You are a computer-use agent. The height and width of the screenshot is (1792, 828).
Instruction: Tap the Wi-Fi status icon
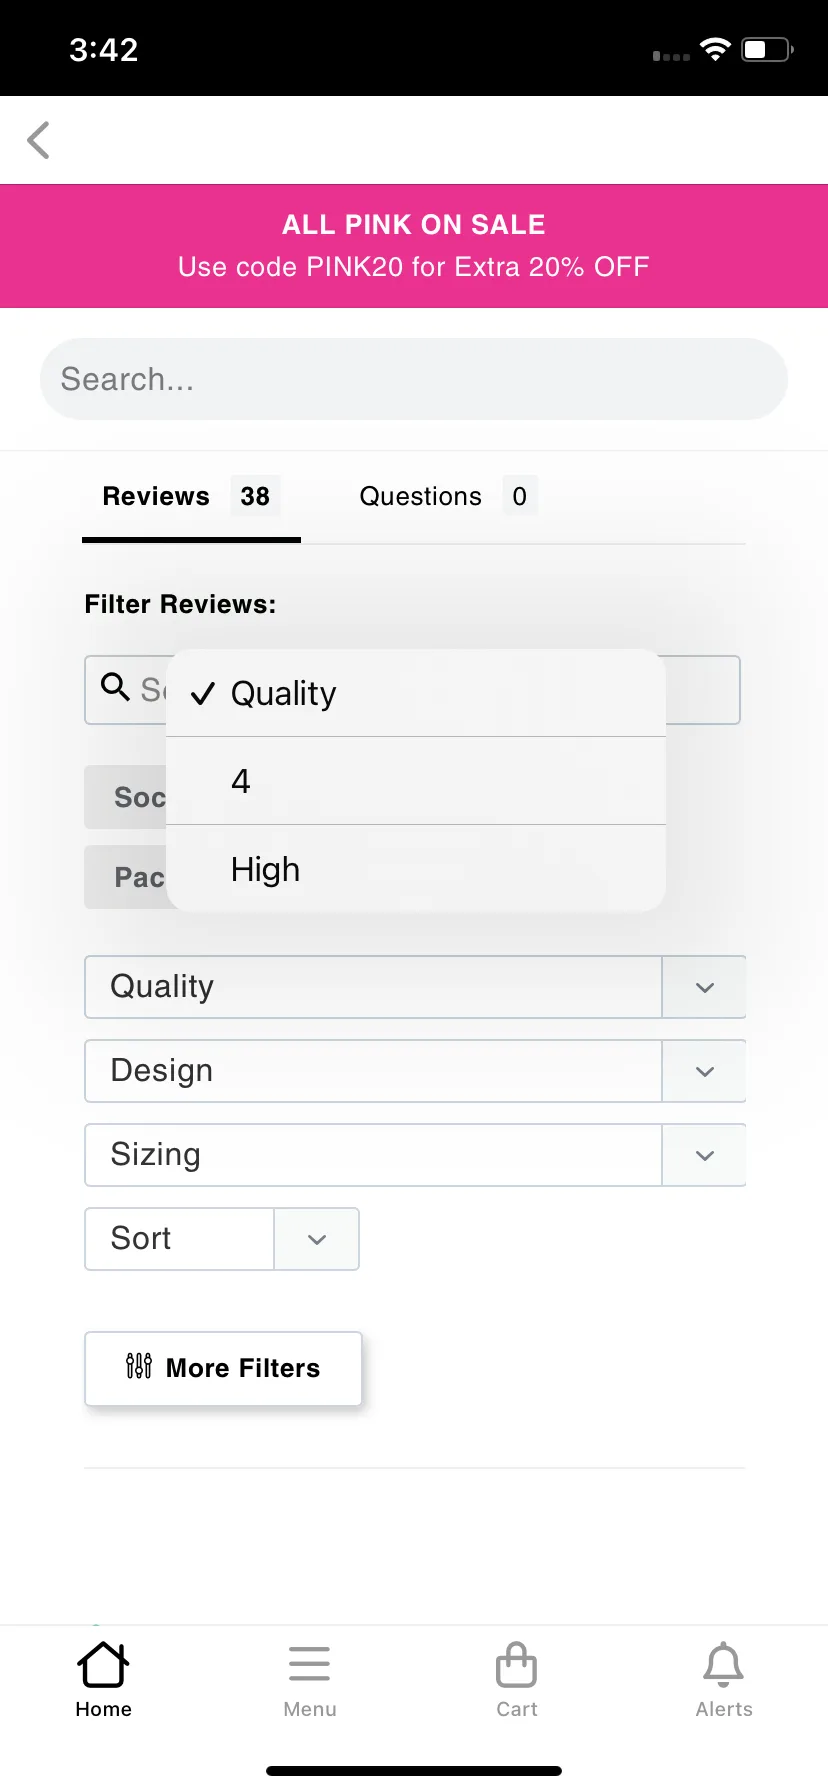(715, 49)
